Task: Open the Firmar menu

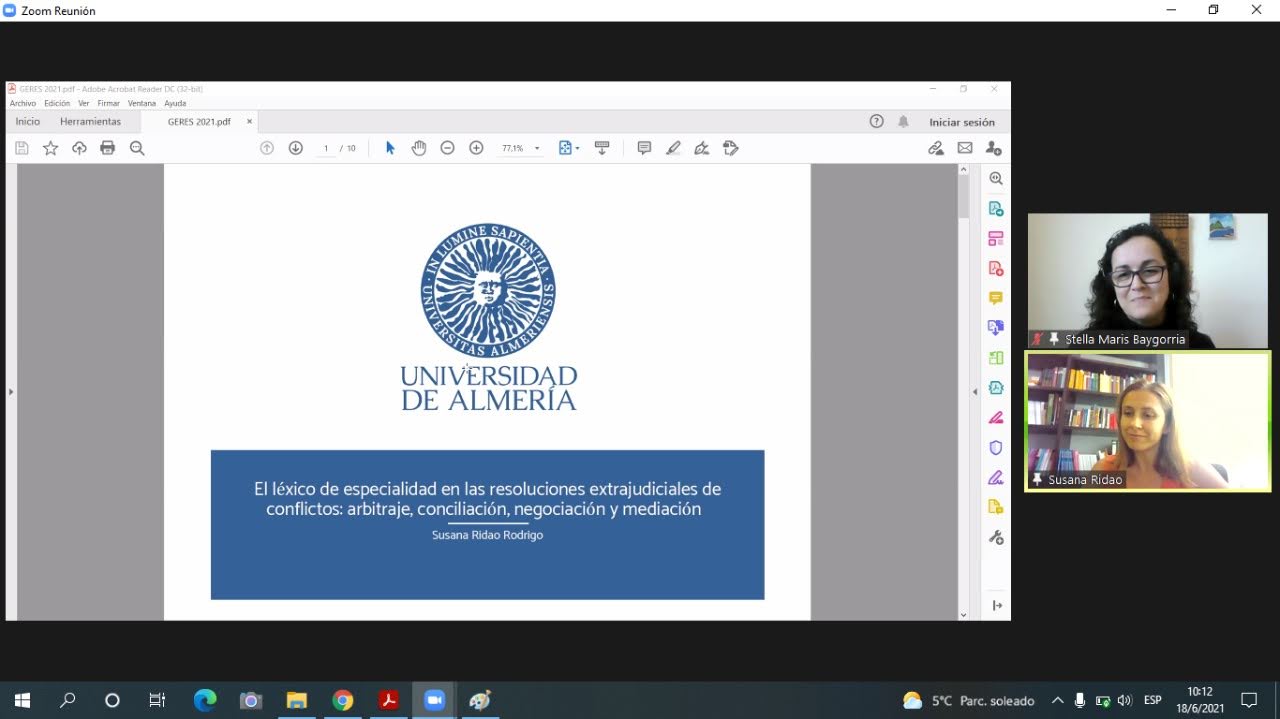Action: click(108, 103)
